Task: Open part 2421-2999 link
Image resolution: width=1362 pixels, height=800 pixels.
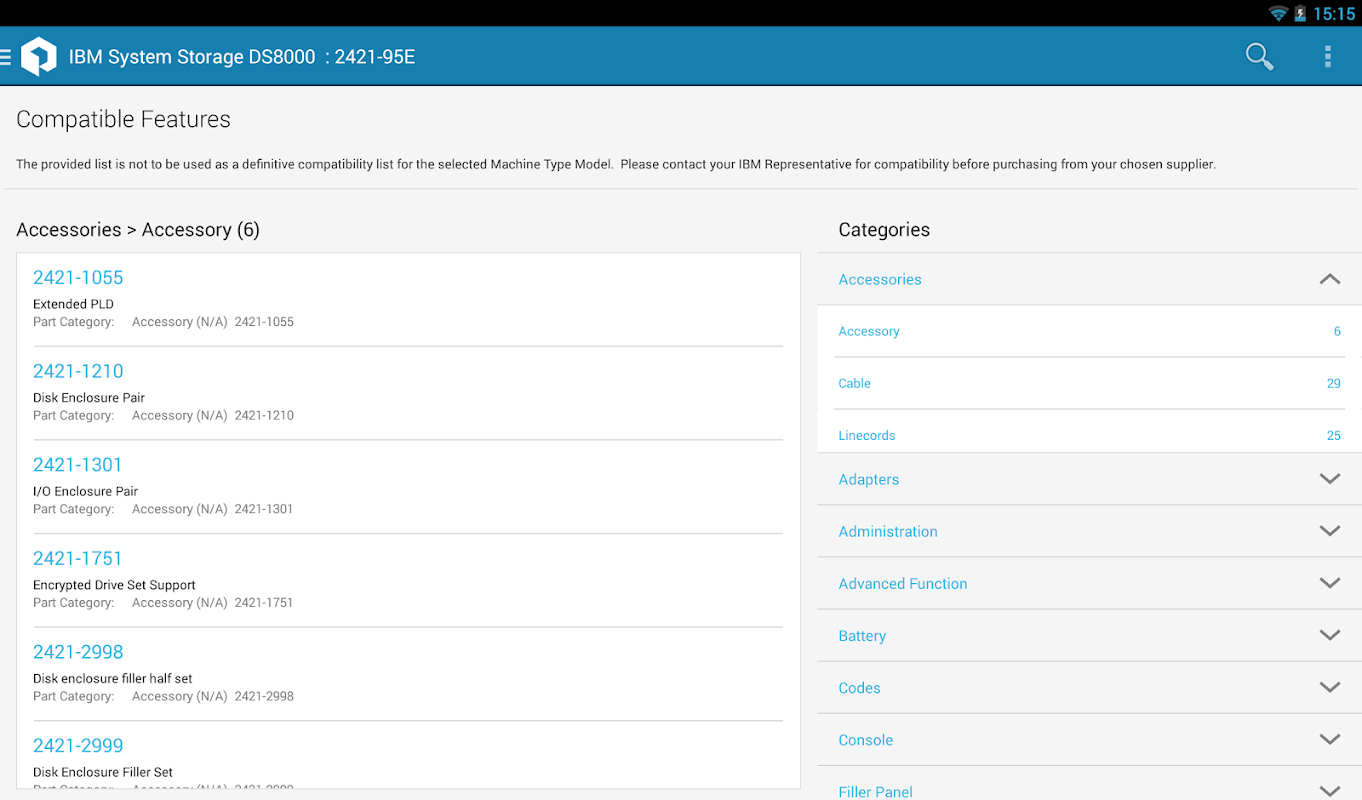Action: [78, 746]
